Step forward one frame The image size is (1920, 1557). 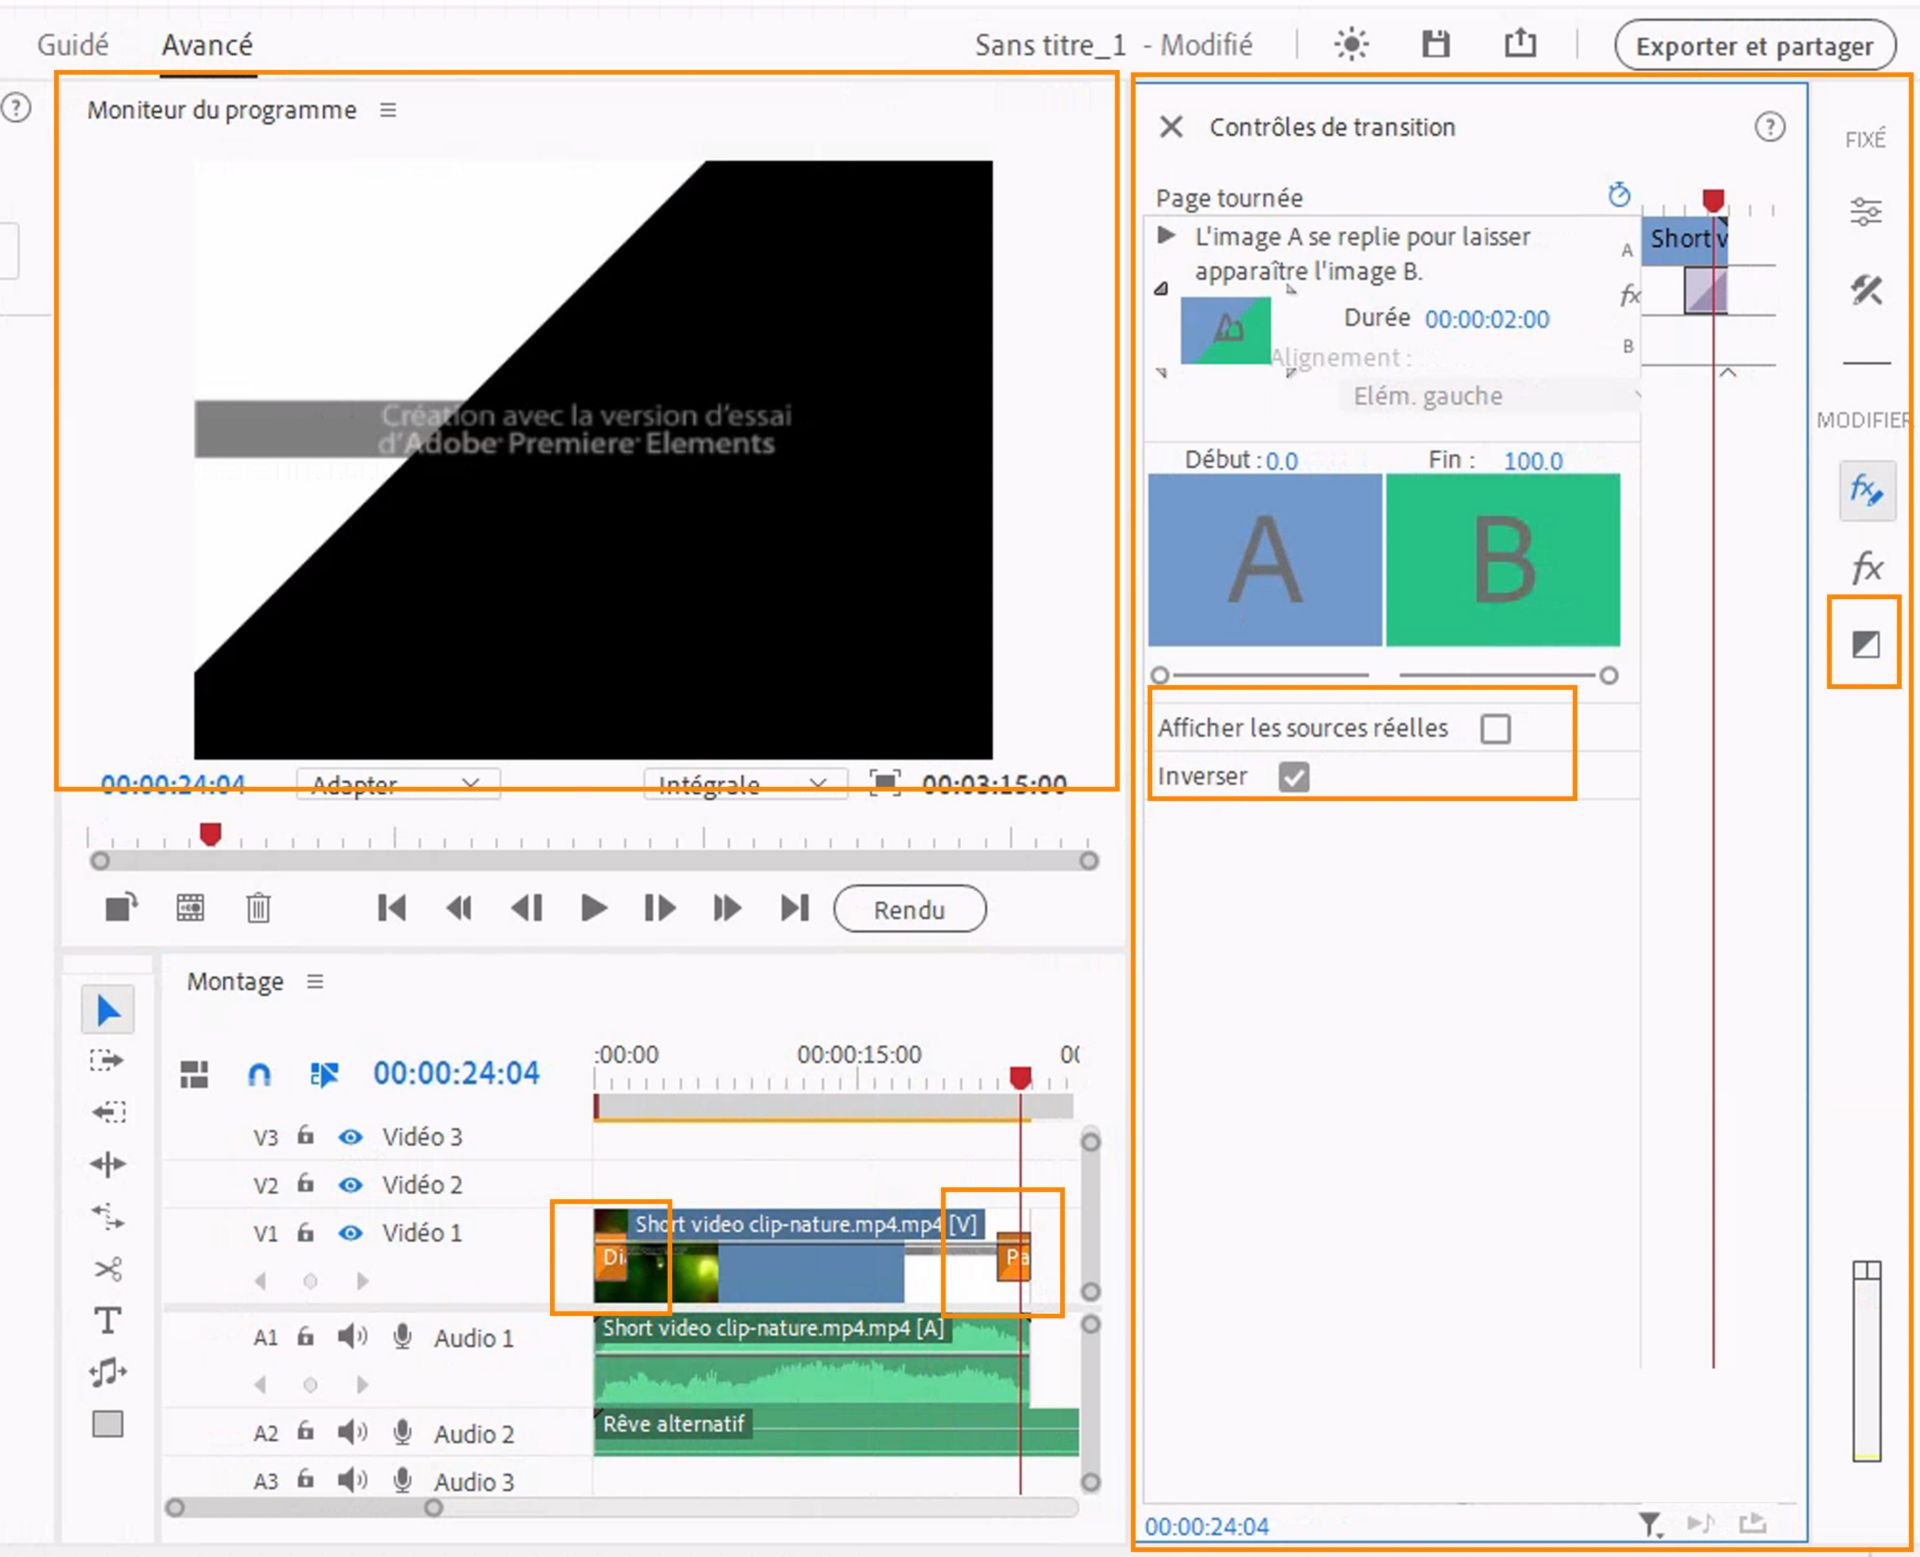(x=659, y=908)
